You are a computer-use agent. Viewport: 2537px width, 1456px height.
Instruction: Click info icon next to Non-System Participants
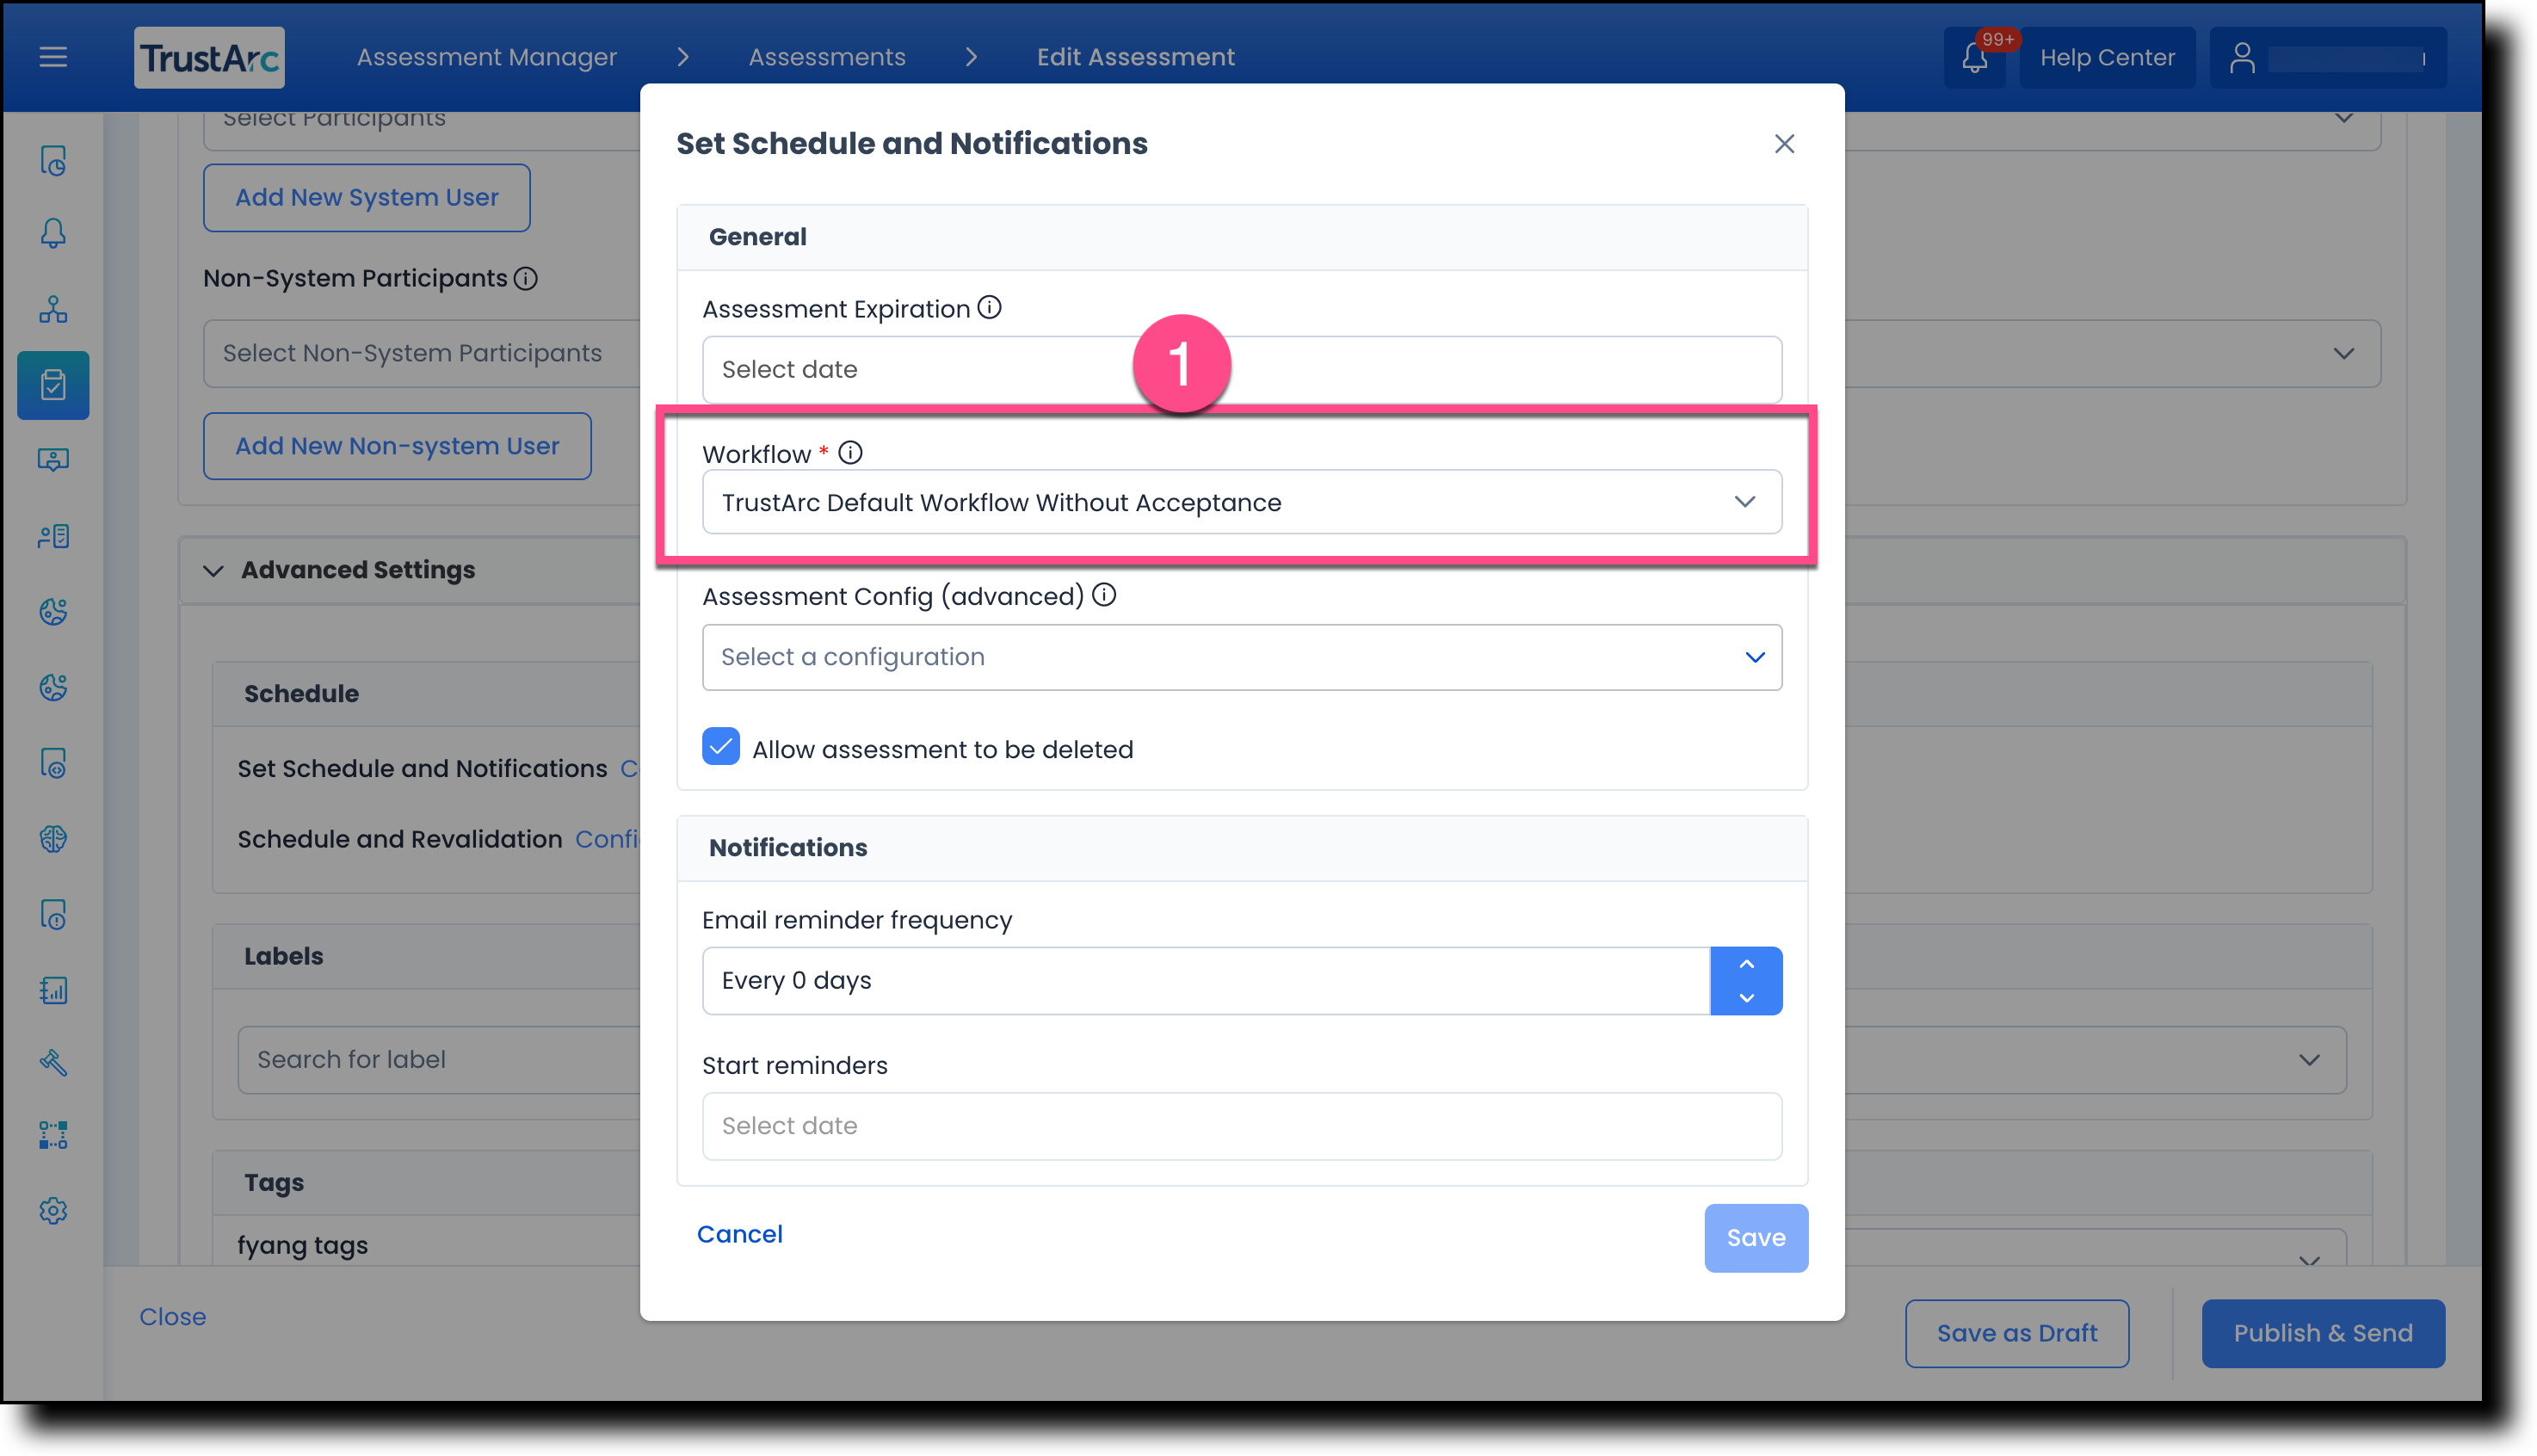pyautogui.click(x=526, y=279)
